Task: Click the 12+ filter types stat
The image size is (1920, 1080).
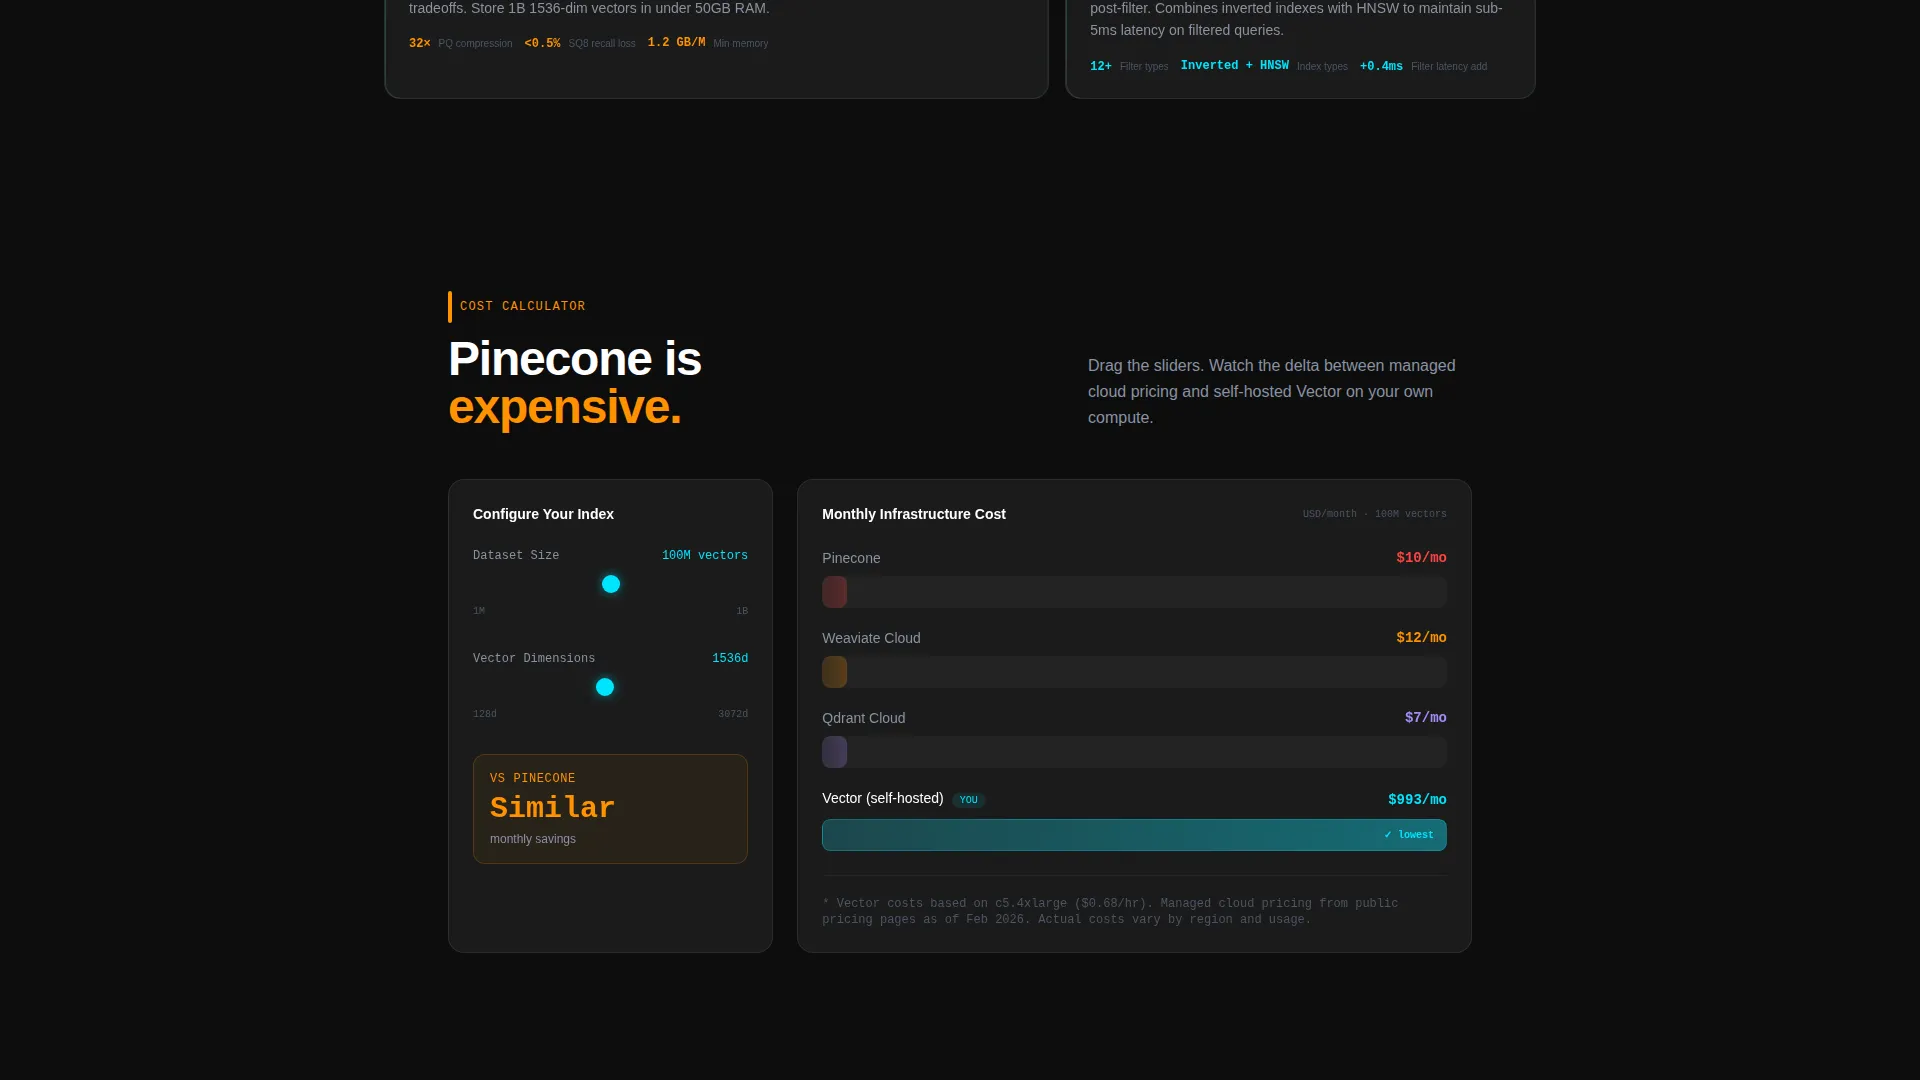Action: point(1129,66)
